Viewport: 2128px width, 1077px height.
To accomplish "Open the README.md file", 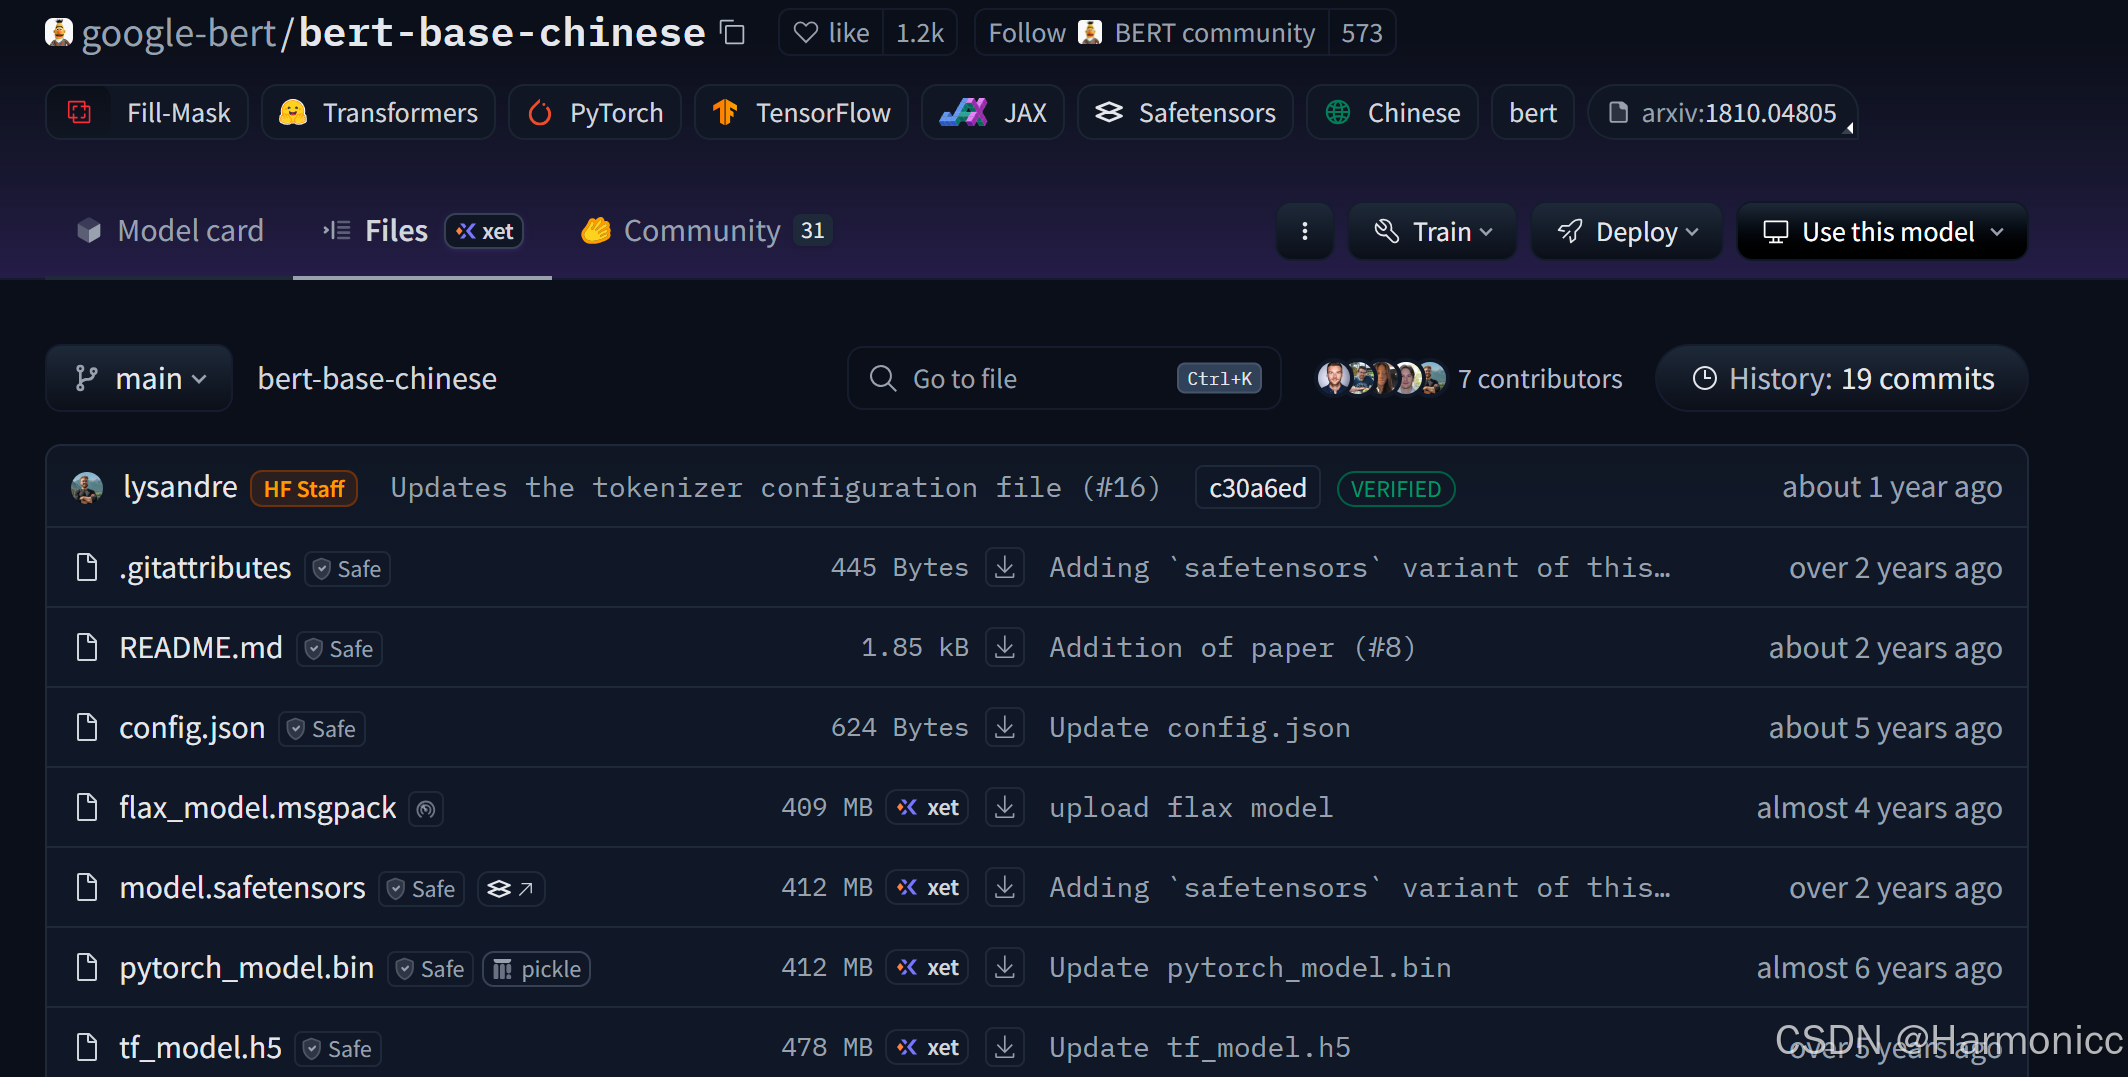I will pyautogui.click(x=201, y=648).
